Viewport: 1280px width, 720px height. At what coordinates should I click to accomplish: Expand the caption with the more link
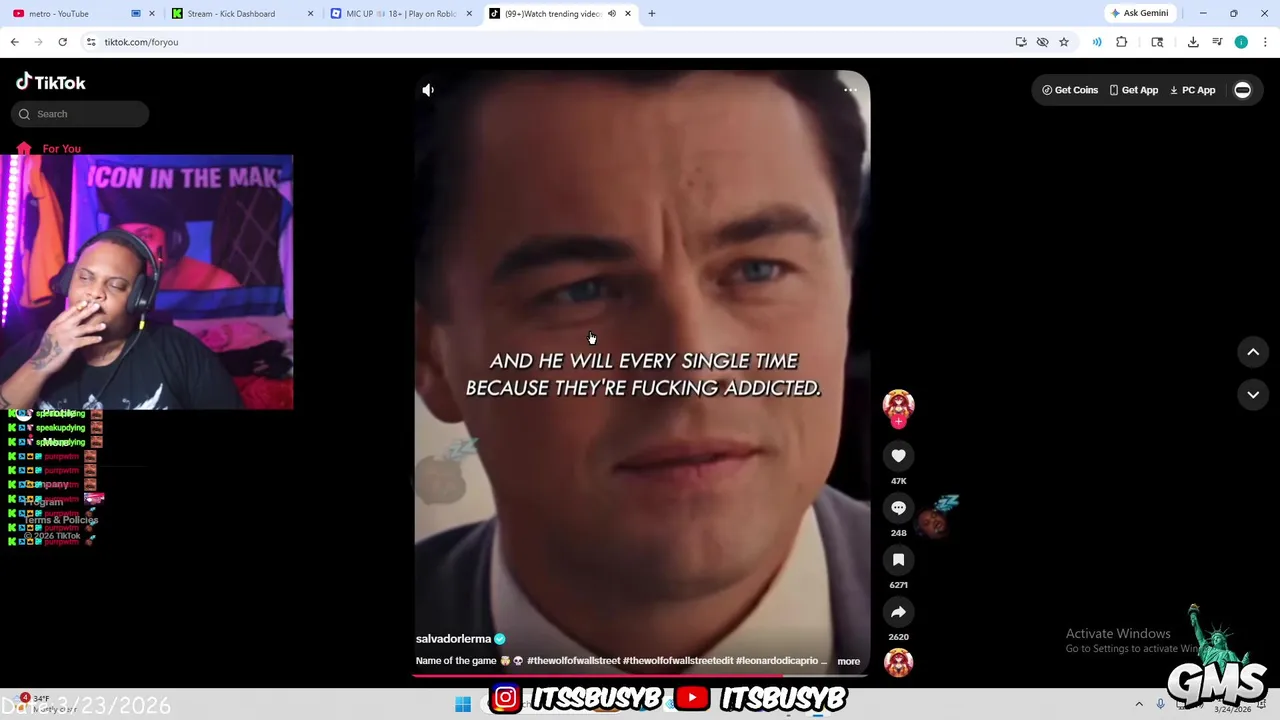pyautogui.click(x=848, y=661)
